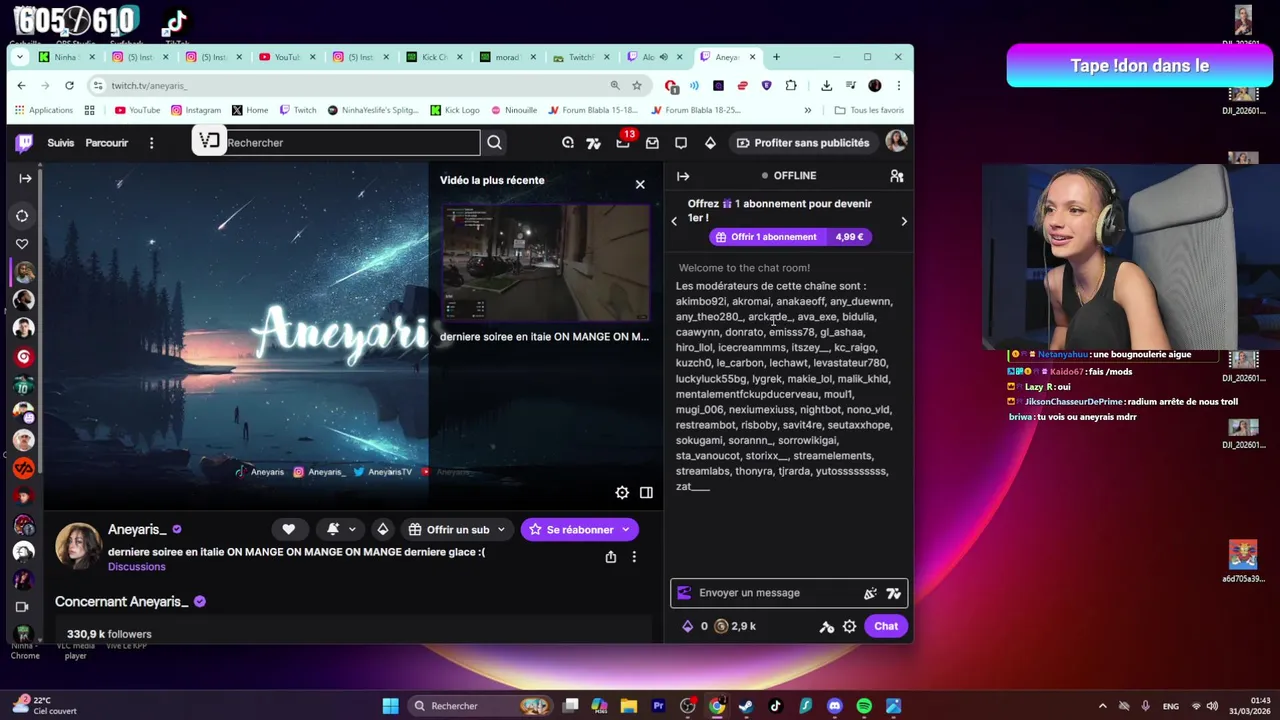Screen dimensions: 1280x720
Task: Open channel points 2,9 k balance
Action: [x=736, y=626]
